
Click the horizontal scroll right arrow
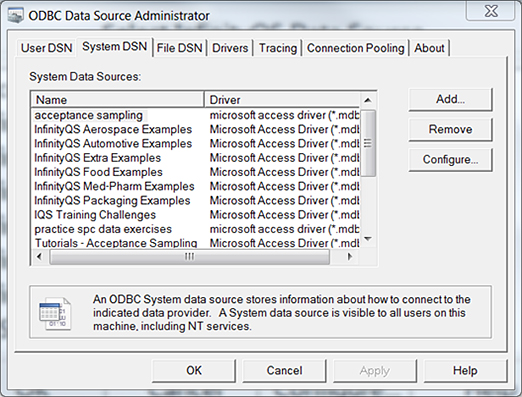[x=350, y=257]
